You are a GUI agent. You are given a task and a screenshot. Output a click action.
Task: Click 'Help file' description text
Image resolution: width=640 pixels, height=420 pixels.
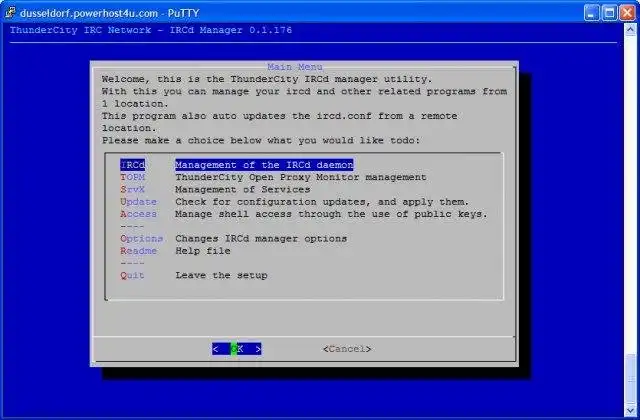click(203, 251)
